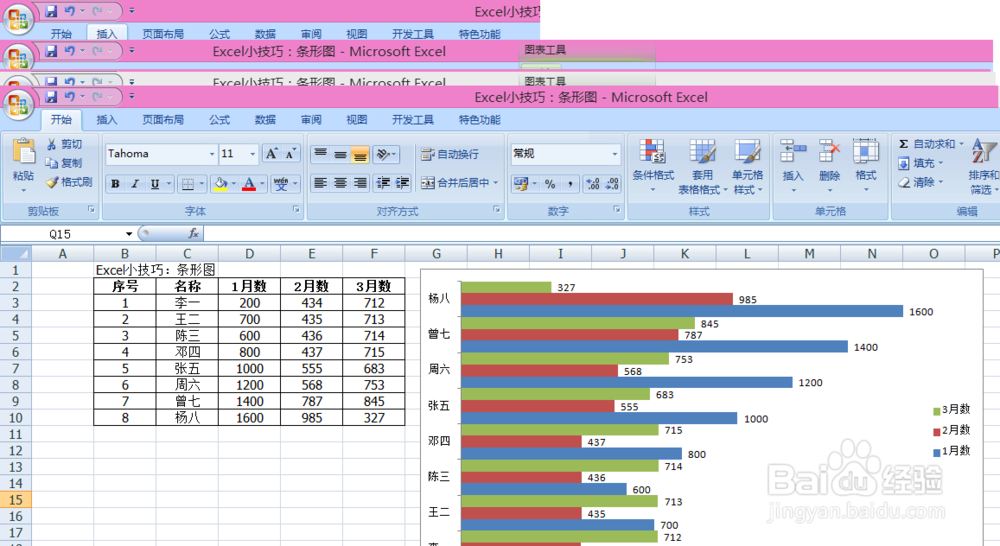Open the font size 11 dropdown

tap(253, 154)
